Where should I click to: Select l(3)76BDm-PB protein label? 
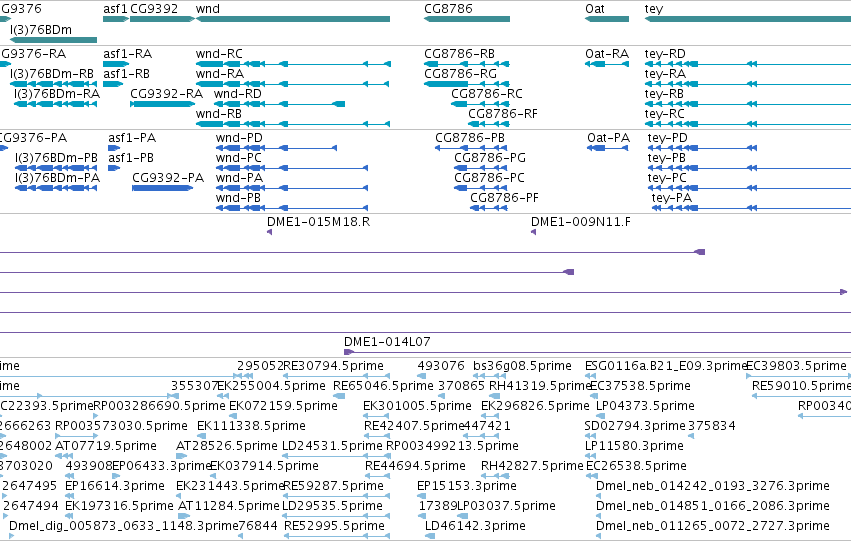(56, 158)
